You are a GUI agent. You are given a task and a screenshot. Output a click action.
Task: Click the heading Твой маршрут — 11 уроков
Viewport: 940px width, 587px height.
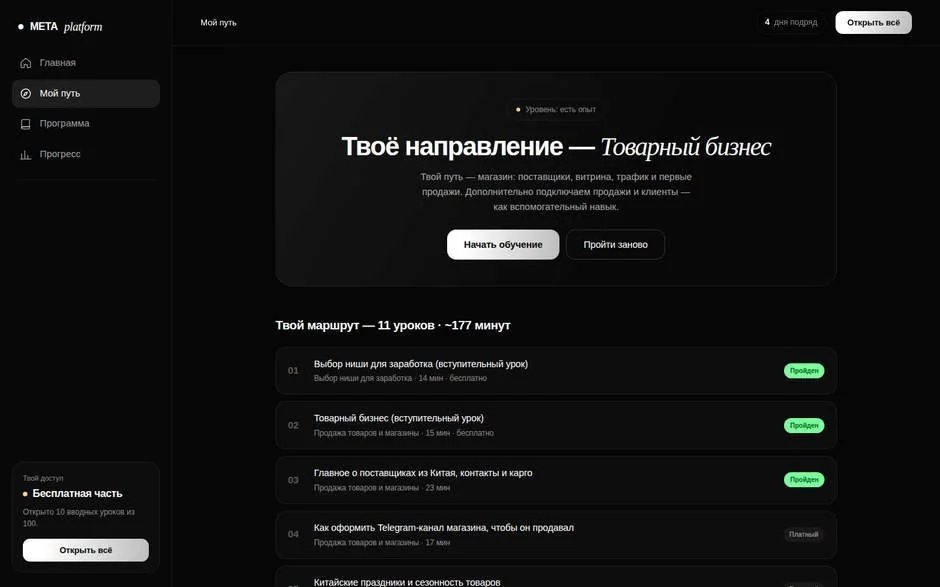[x=393, y=325]
